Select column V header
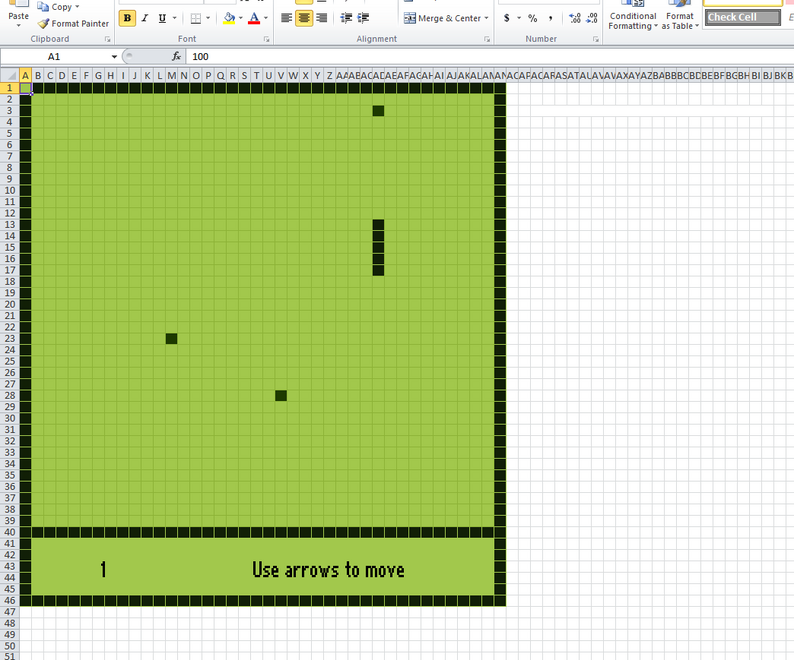 click(x=281, y=76)
